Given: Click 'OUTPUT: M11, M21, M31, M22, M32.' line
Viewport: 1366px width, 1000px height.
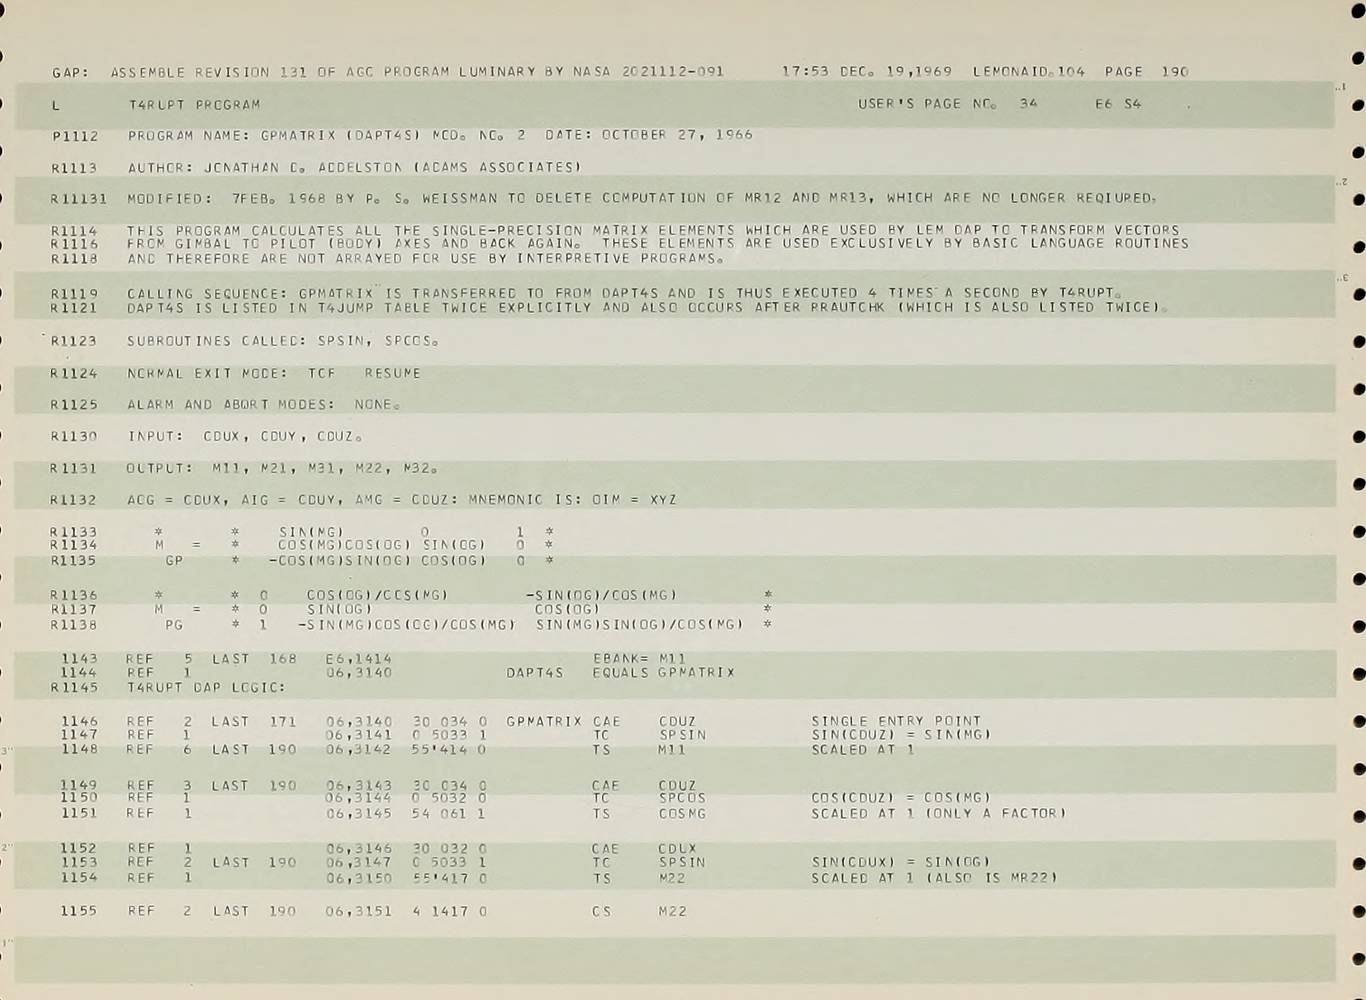Looking at the screenshot, I should point(282,468).
